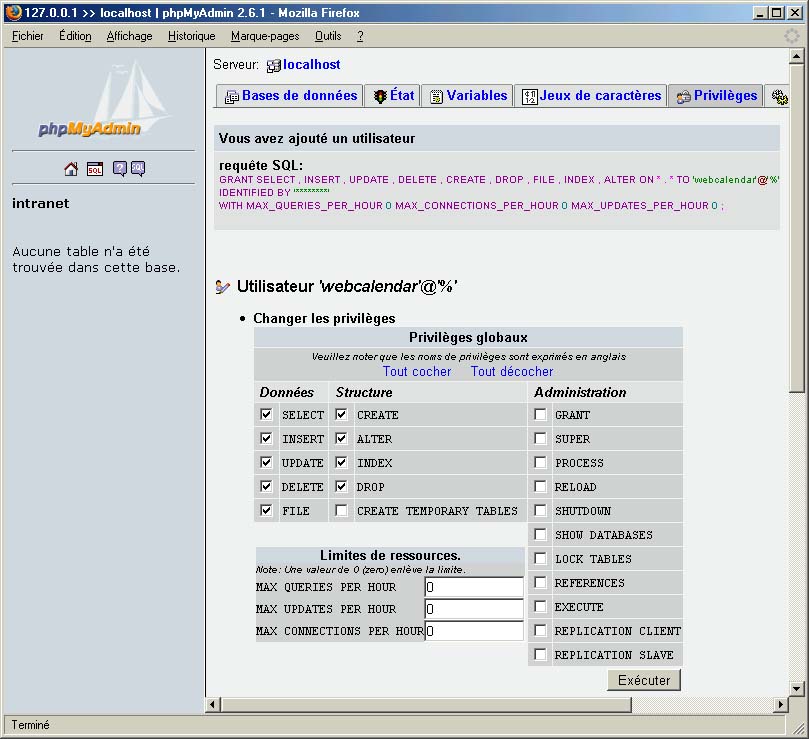The height and width of the screenshot is (739, 809).
Task: Uncheck the UPDATE privilege
Action: click(x=266, y=462)
